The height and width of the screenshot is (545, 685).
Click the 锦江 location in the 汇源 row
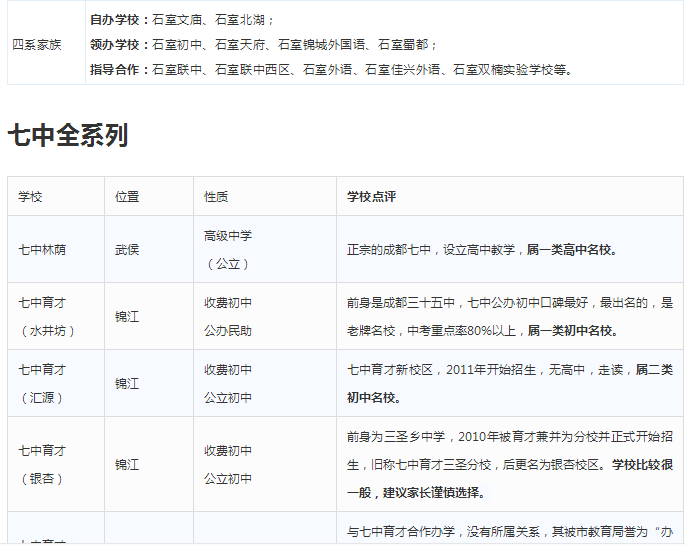[x=127, y=383]
